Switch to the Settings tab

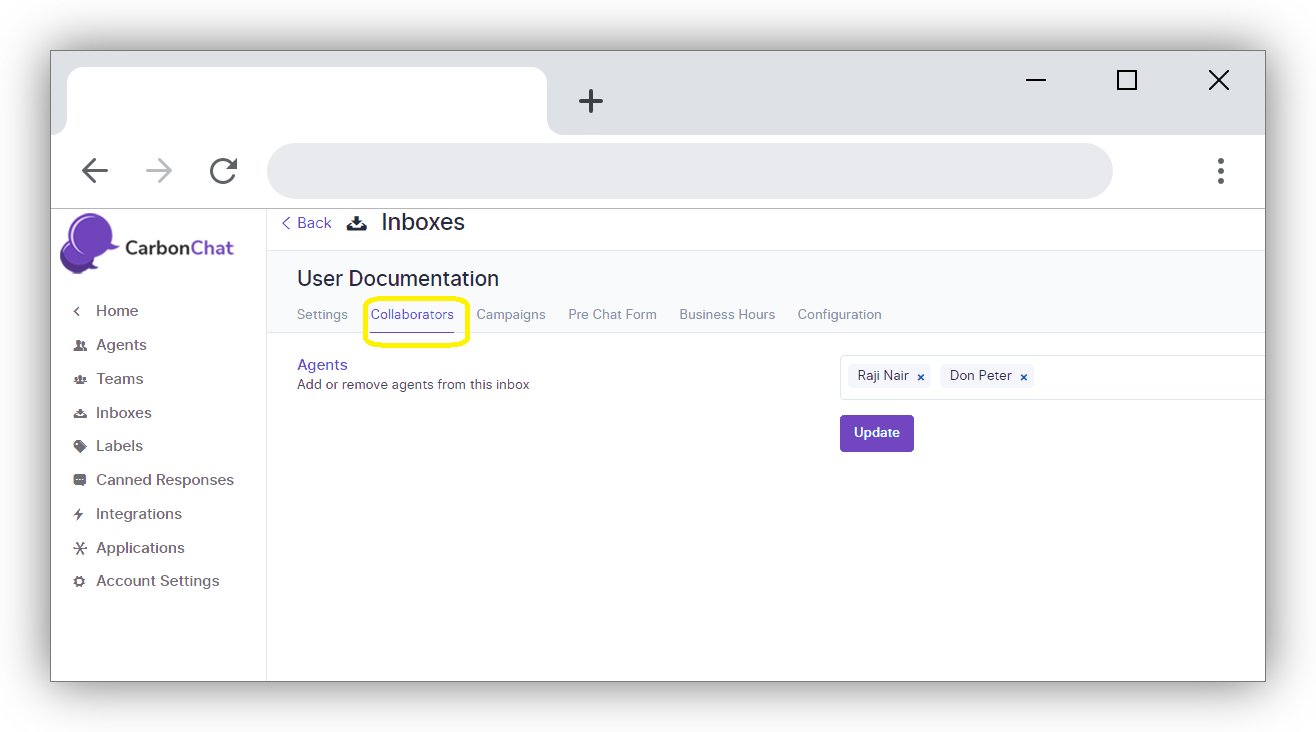(x=322, y=314)
